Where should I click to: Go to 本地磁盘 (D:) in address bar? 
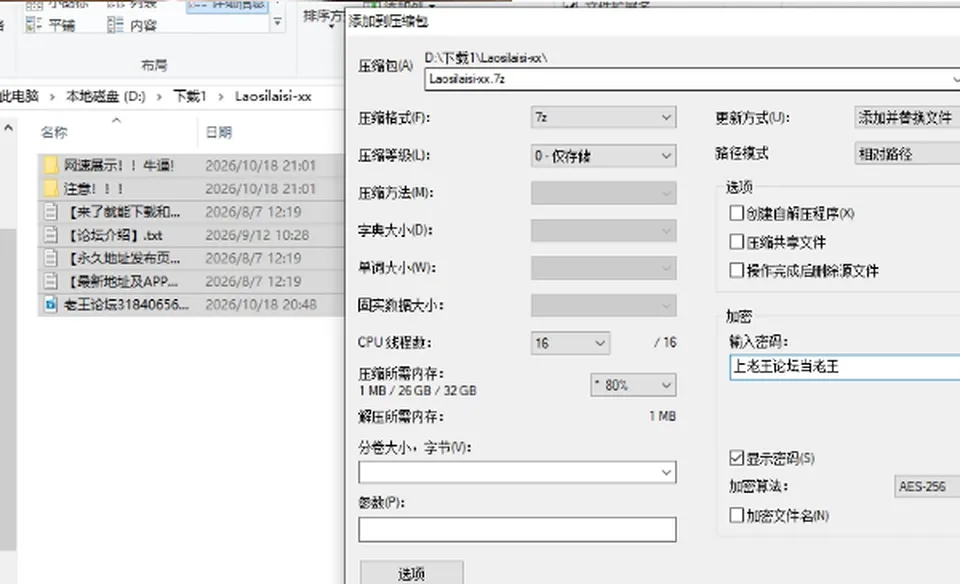point(105,97)
